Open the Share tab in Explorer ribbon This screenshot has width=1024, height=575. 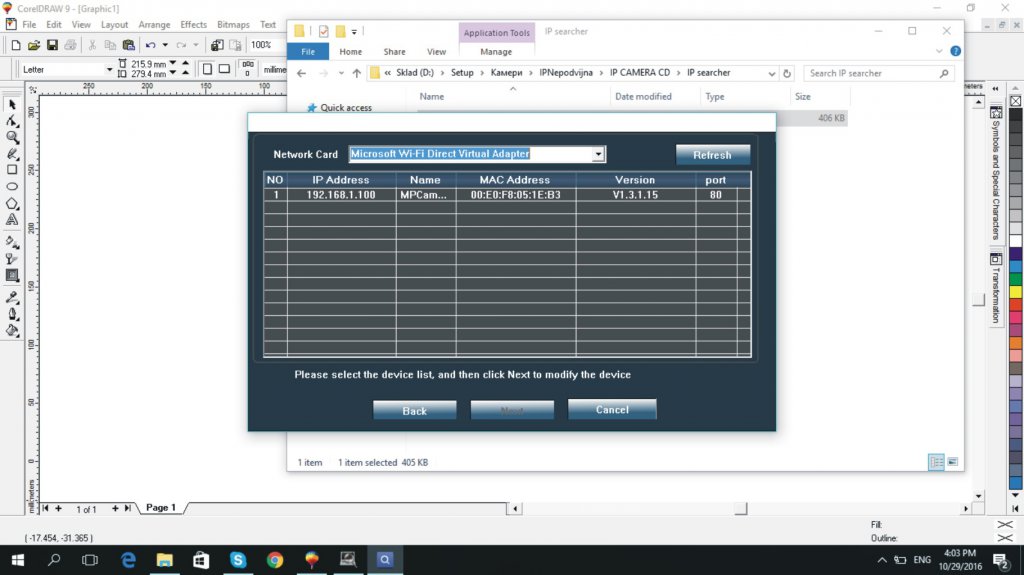click(x=394, y=52)
